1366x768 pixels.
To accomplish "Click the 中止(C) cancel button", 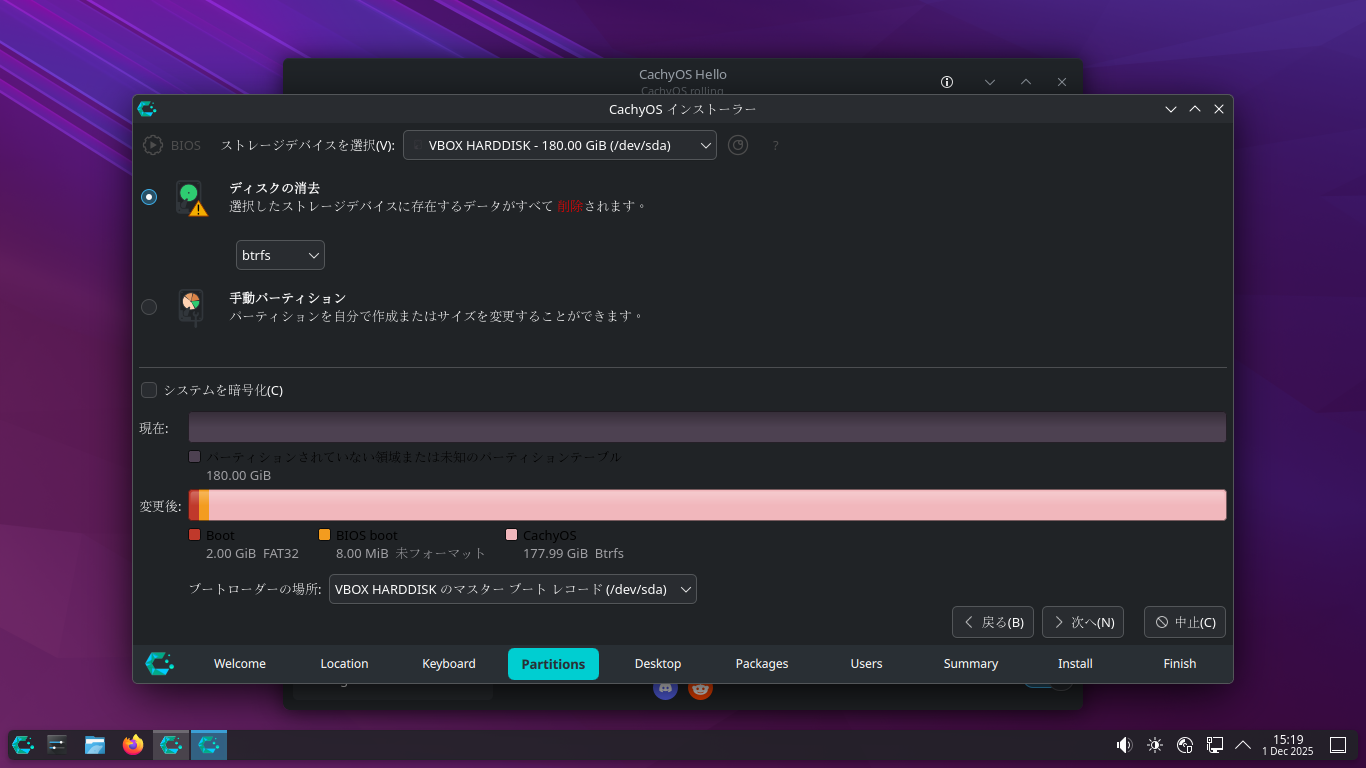I will [x=1185, y=622].
